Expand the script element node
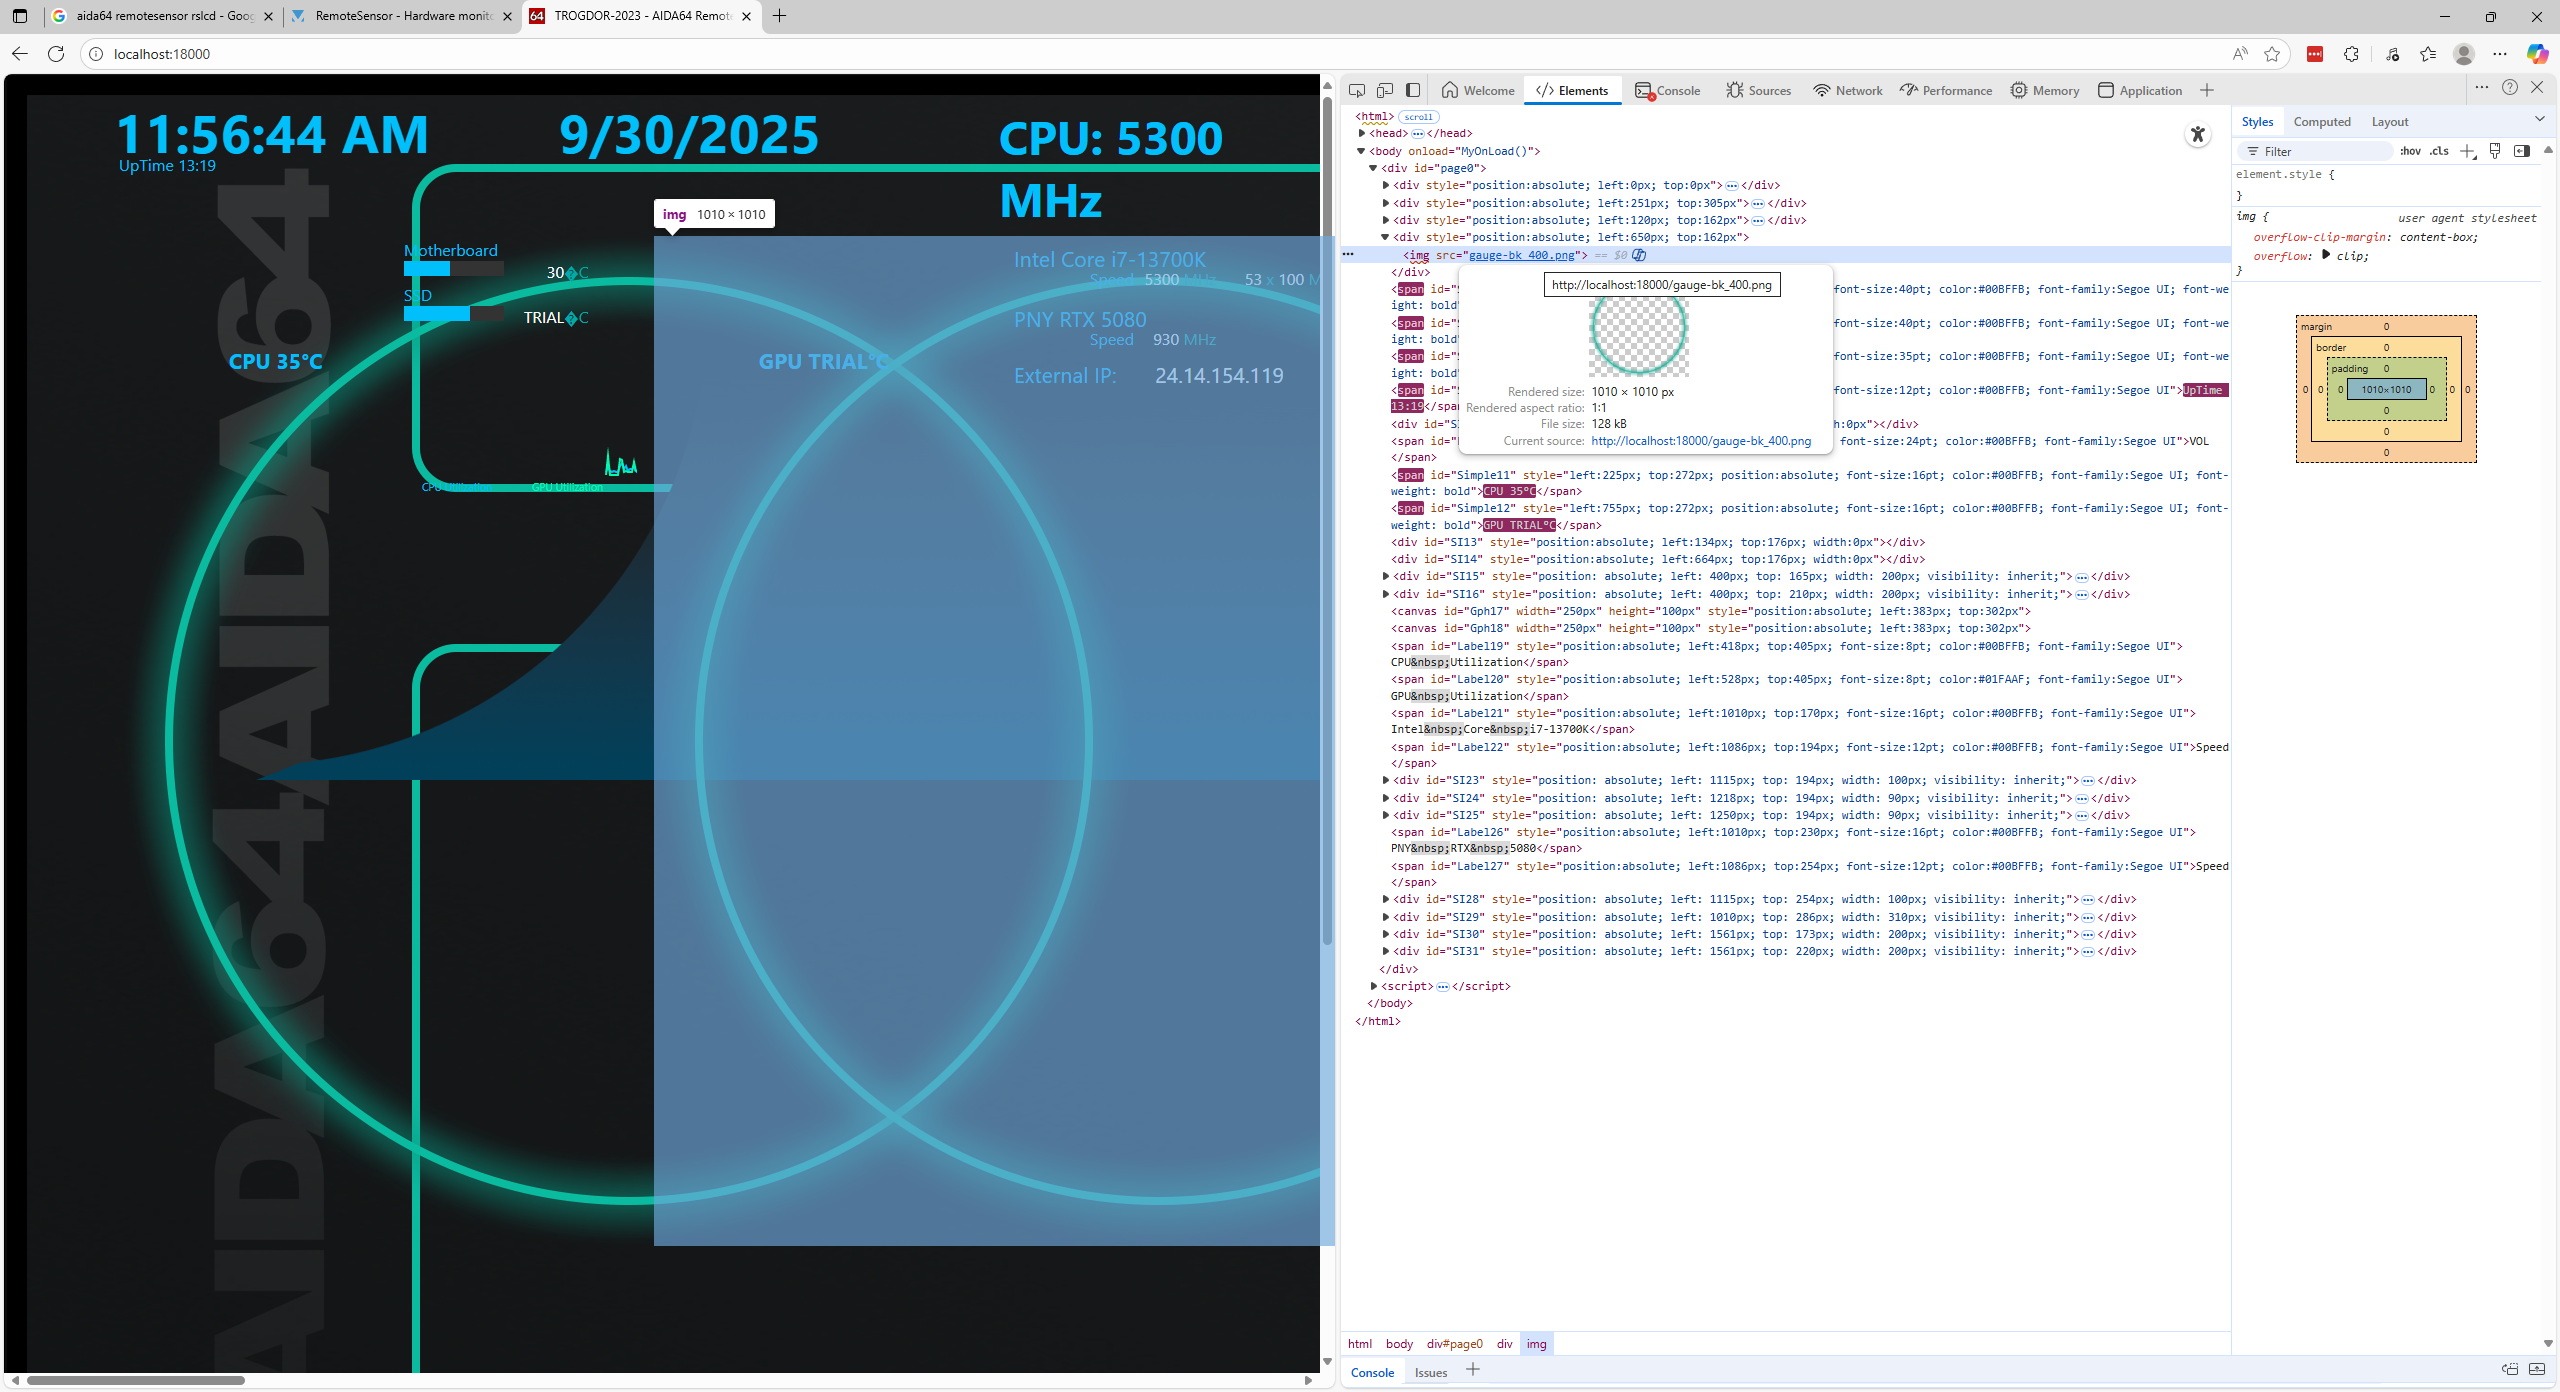This screenshot has height=1392, width=2560. 1374,986
